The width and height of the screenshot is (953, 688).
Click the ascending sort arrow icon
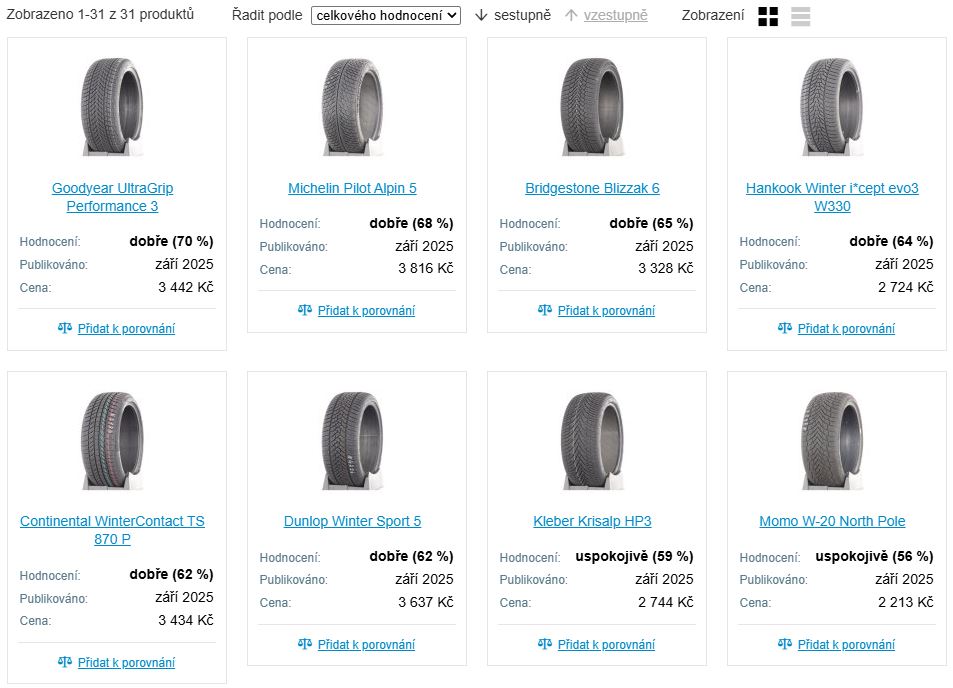[x=572, y=15]
